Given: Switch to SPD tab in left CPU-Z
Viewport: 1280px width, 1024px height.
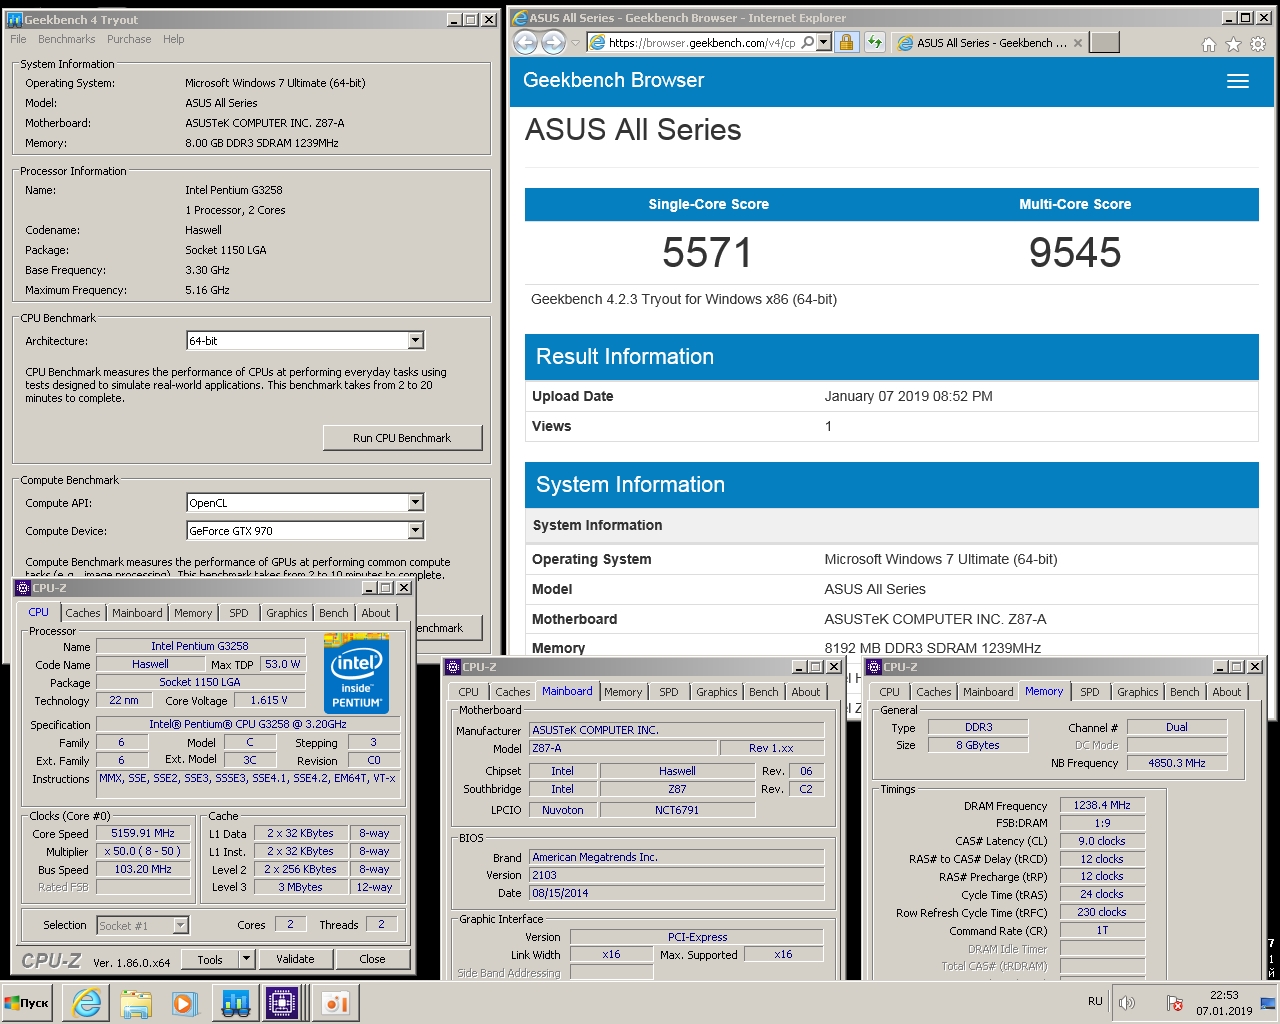Looking at the screenshot, I should tap(239, 613).
